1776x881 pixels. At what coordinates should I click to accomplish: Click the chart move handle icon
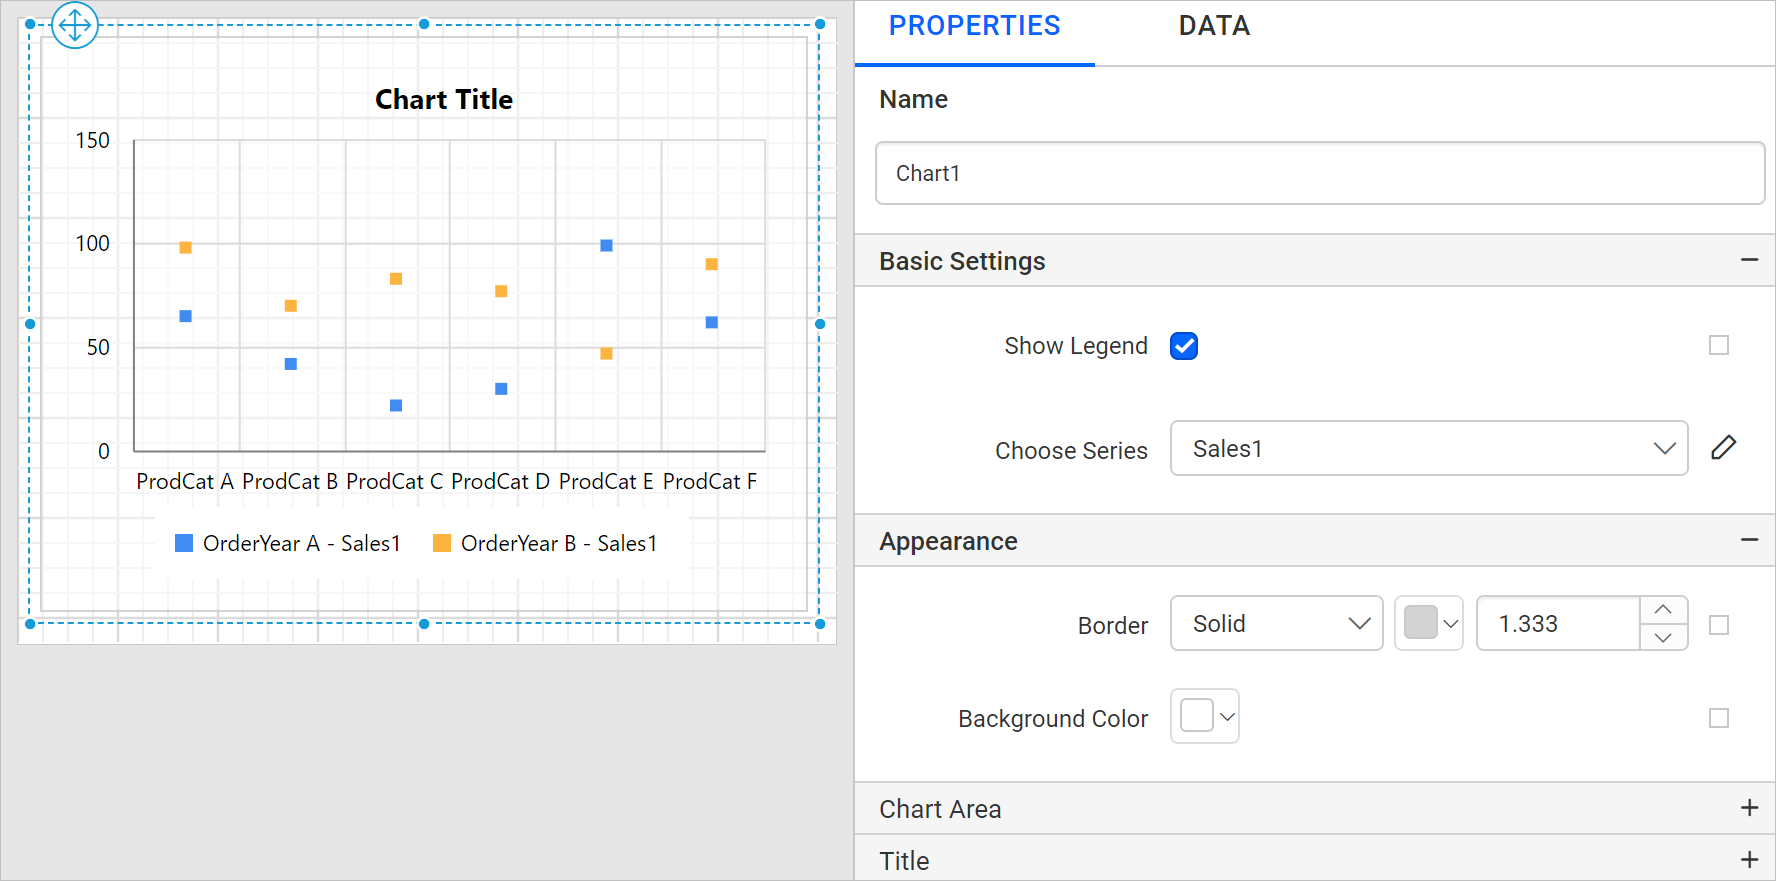point(75,25)
